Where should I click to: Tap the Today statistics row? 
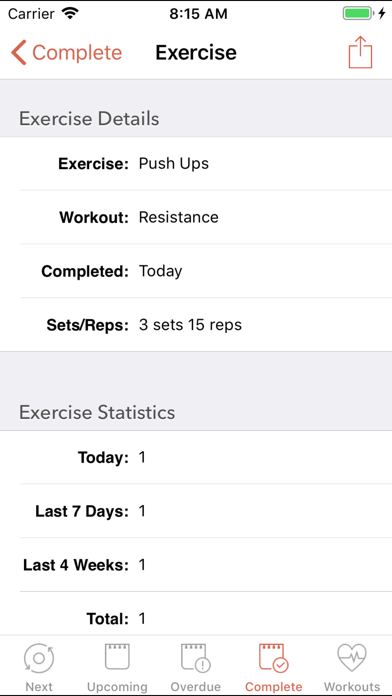coord(196,457)
